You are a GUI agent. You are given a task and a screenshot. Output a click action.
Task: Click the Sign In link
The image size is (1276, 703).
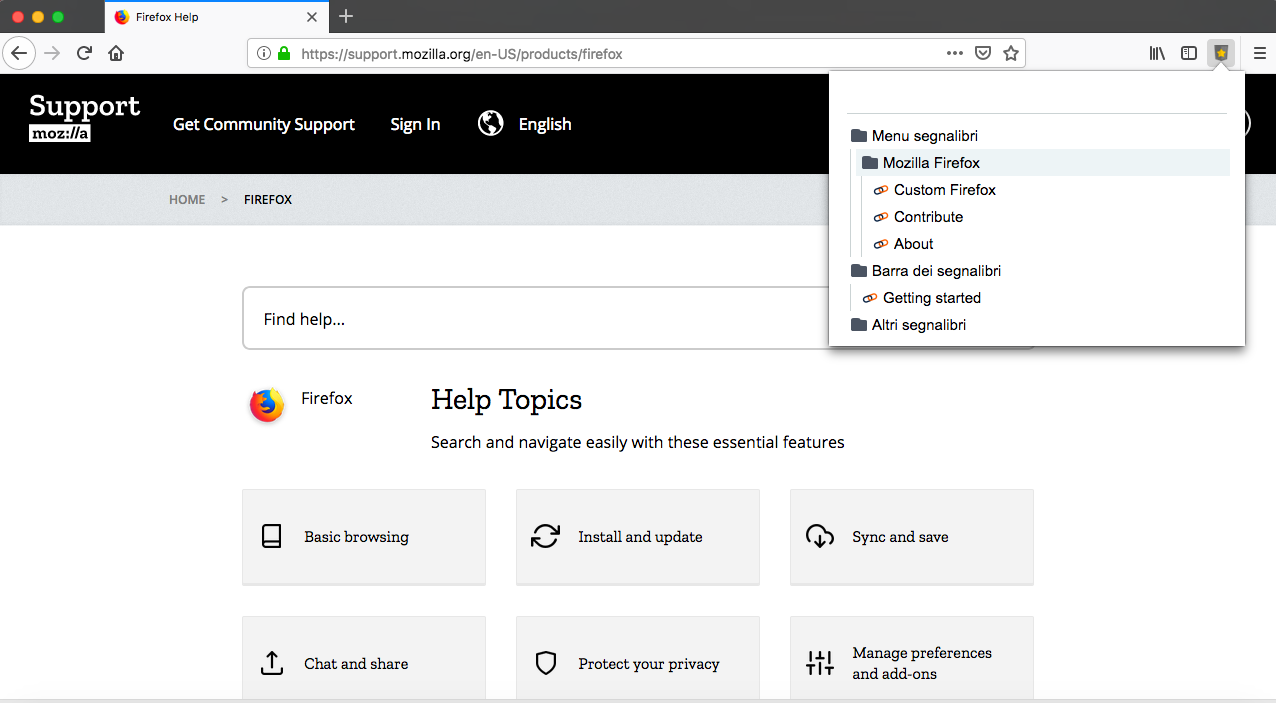(x=415, y=124)
